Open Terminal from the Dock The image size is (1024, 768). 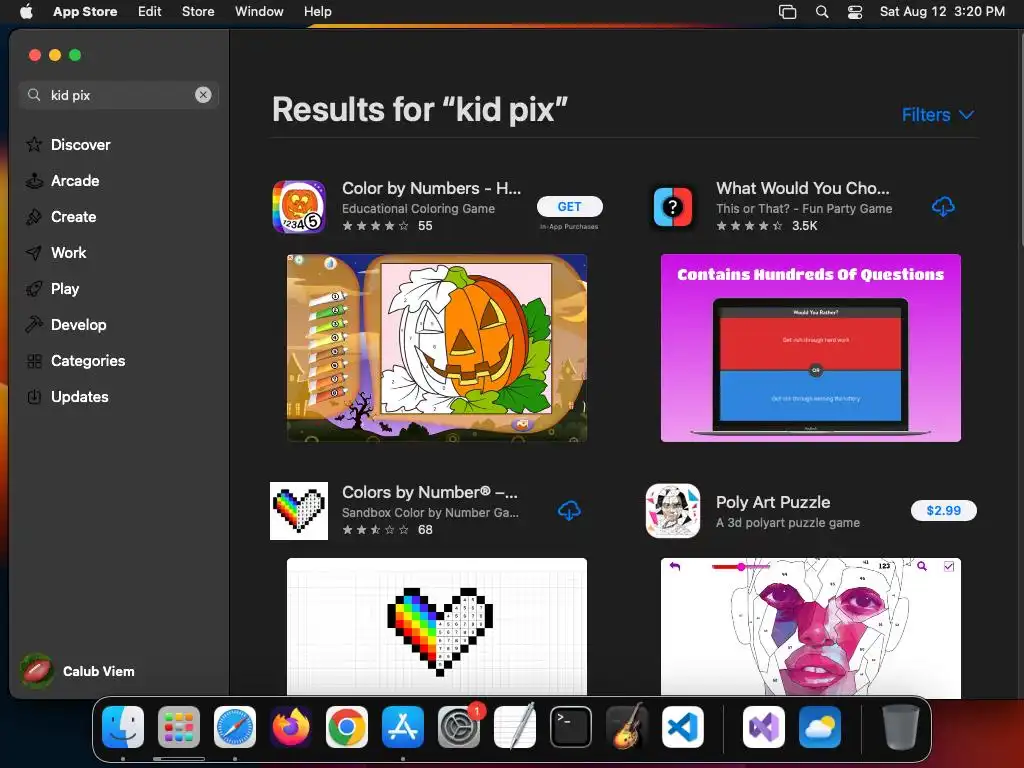[571, 727]
